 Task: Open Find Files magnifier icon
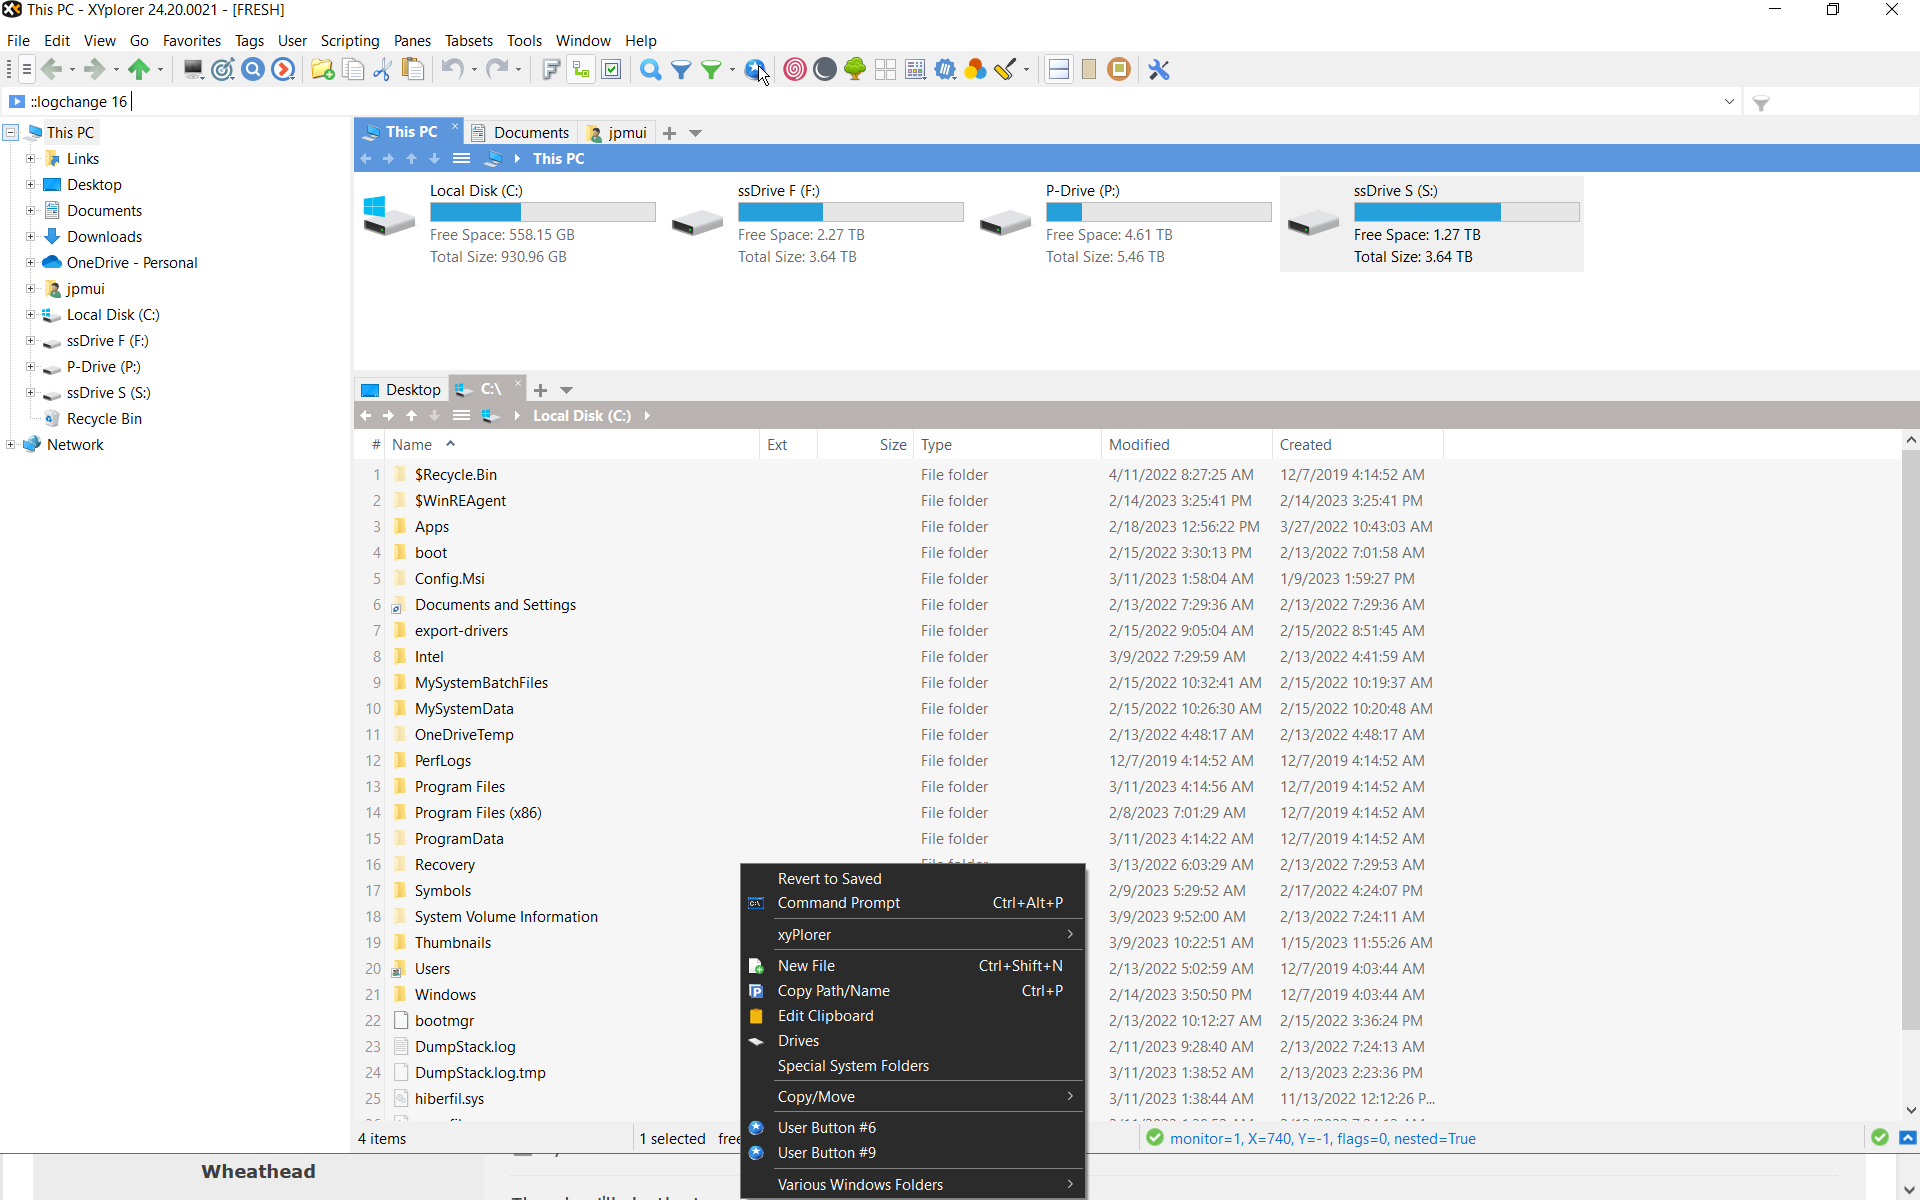(651, 69)
